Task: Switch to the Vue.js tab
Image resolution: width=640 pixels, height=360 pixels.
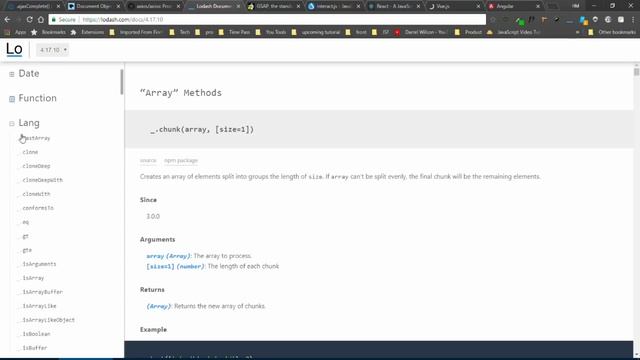Action: [454, 6]
